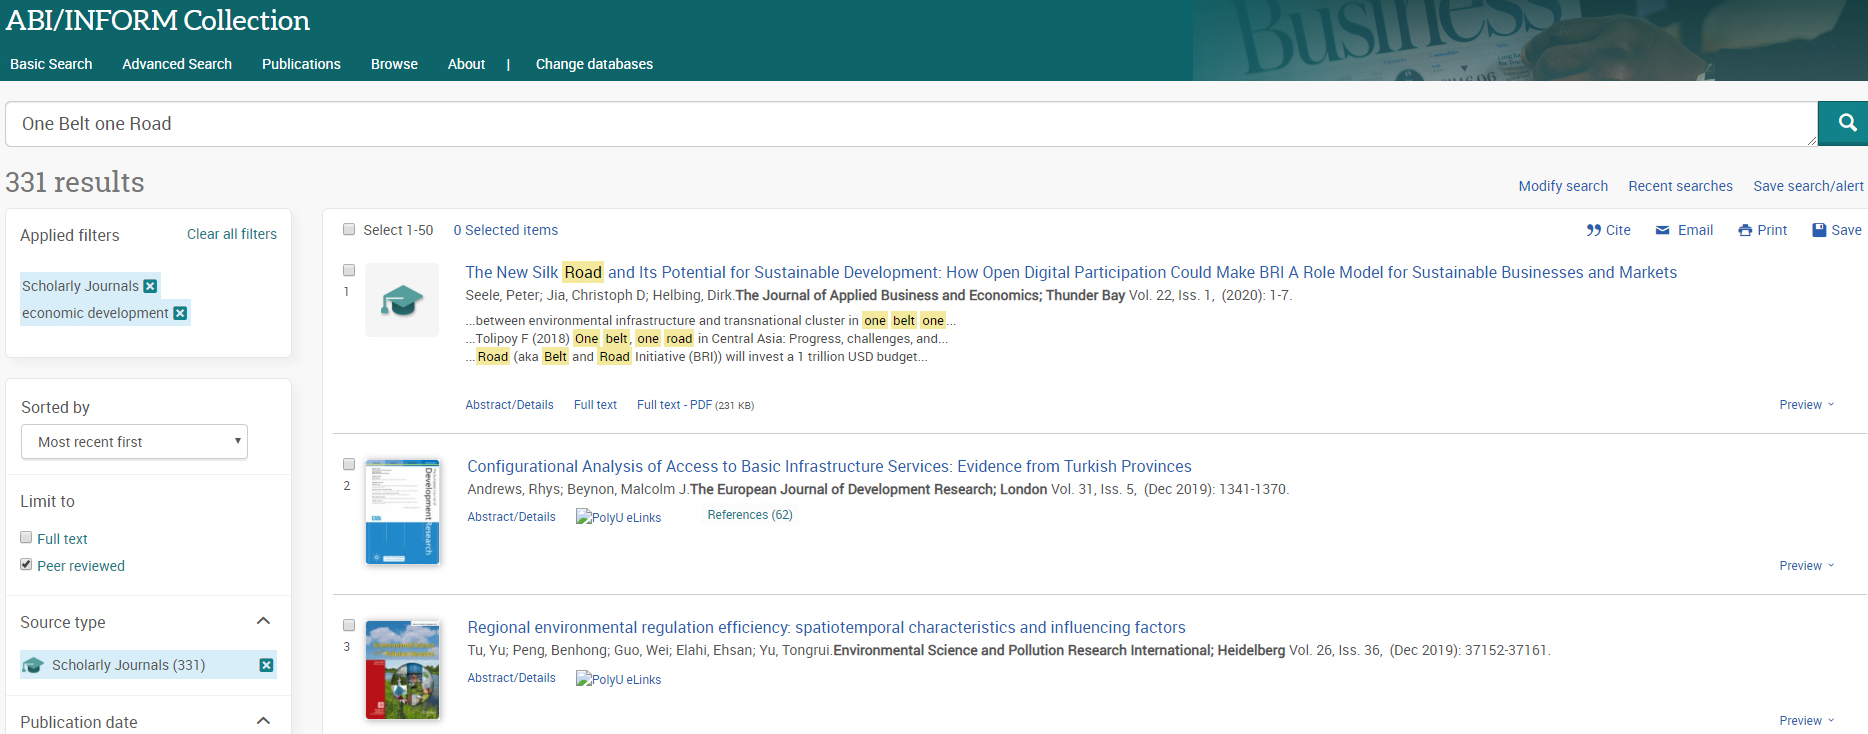Expand Preview for the New Silk Road result

coord(1807,405)
